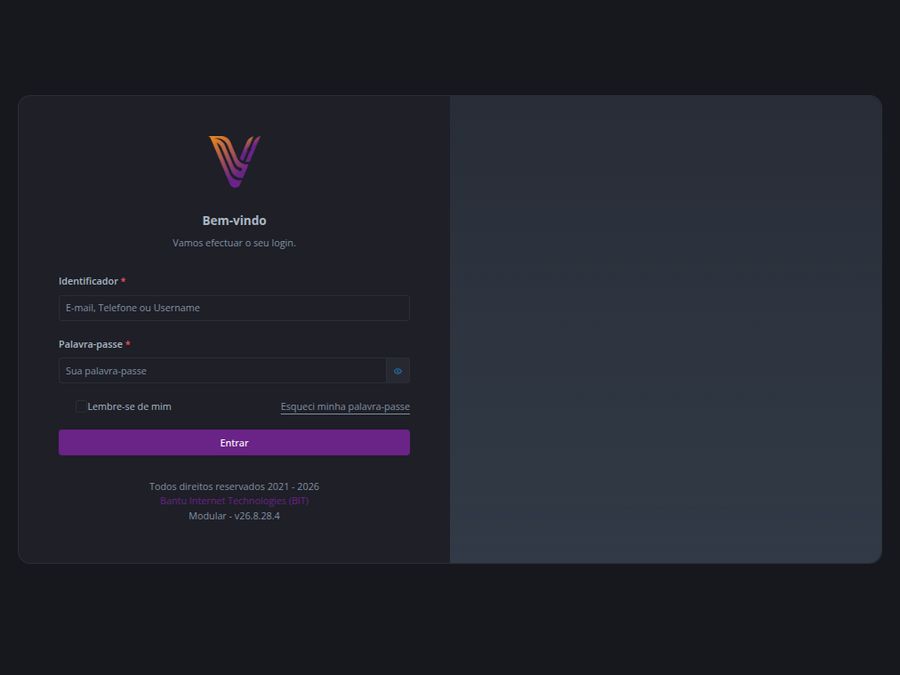This screenshot has width=900, height=675.
Task: Open the Esqueci minha palavra-passe link
Action: tap(345, 406)
